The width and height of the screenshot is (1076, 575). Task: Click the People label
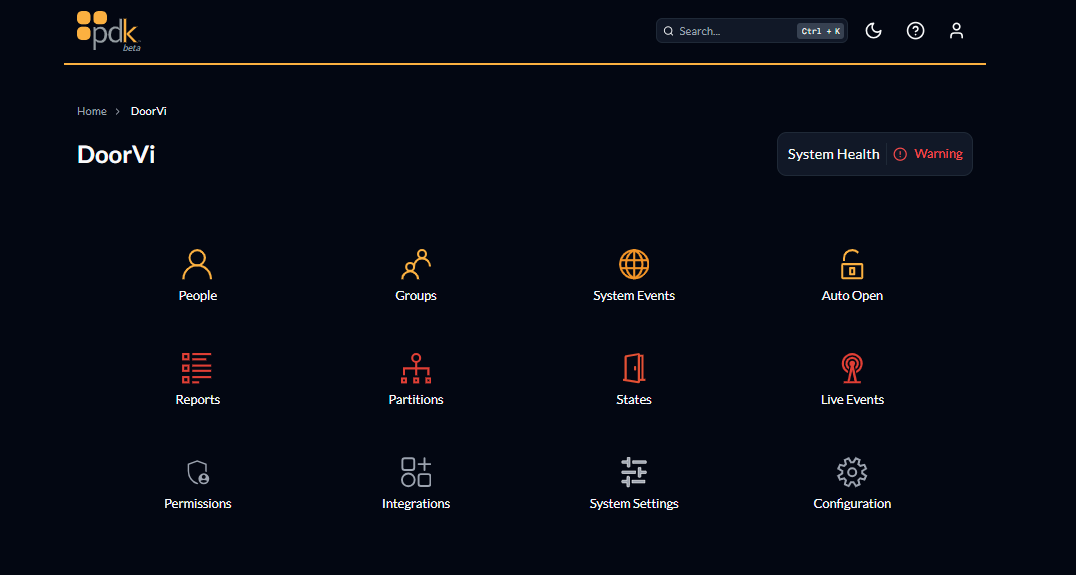tap(198, 296)
